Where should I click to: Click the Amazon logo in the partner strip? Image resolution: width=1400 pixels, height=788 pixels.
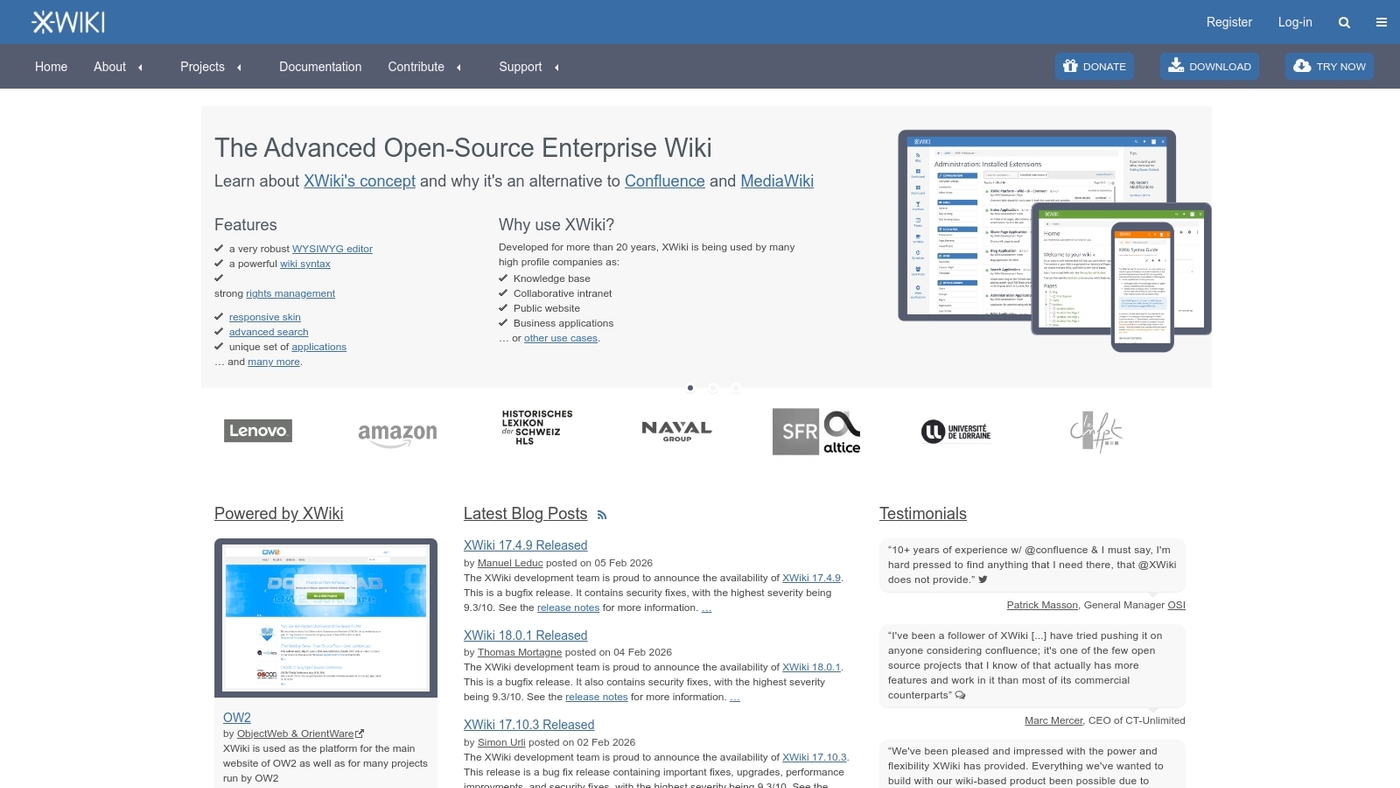pos(397,434)
